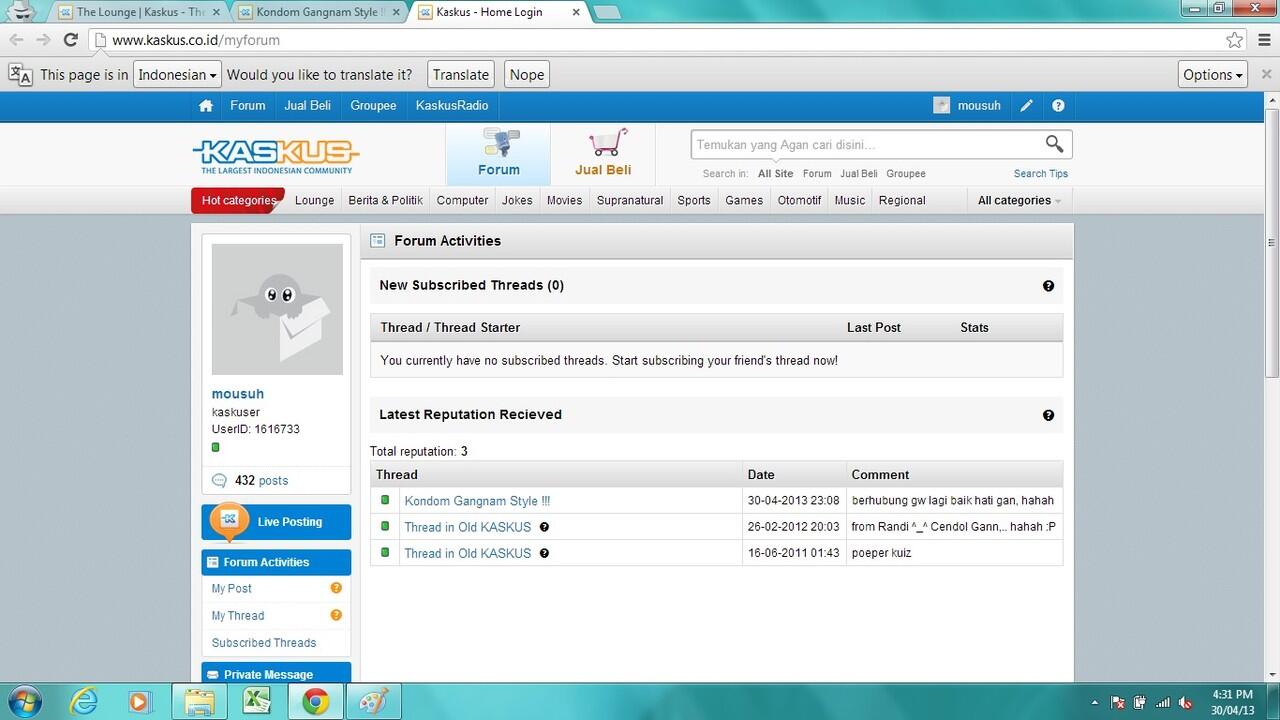Click the Kaskus logo

click(276, 154)
